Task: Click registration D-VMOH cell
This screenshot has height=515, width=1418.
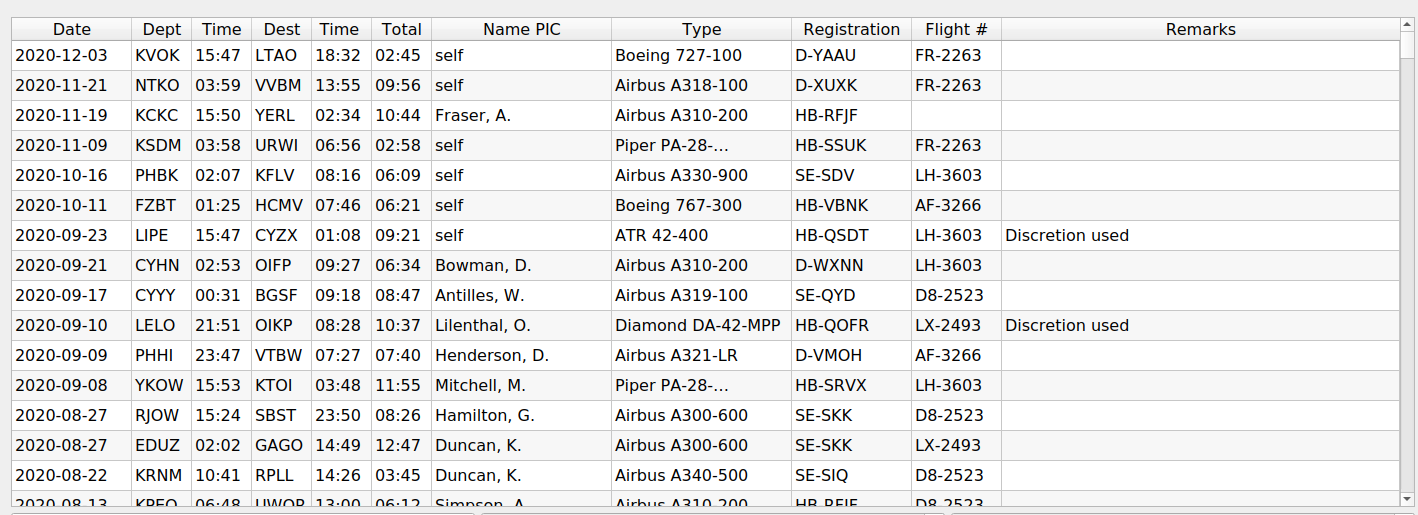Action: [852, 356]
